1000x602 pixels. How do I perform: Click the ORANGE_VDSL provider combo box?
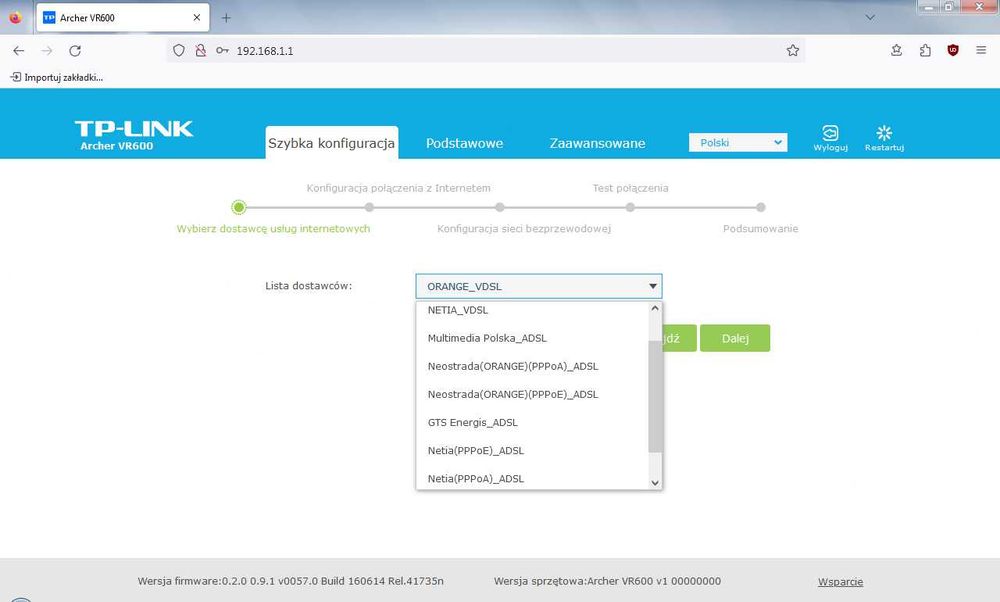coord(539,286)
